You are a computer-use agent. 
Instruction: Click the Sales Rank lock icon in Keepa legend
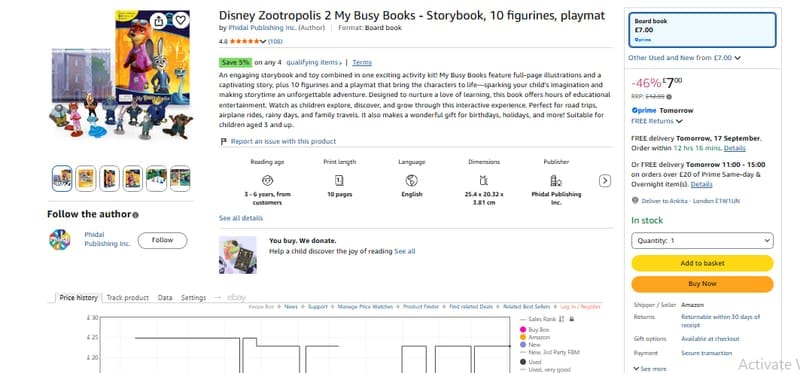pyautogui.click(x=571, y=319)
